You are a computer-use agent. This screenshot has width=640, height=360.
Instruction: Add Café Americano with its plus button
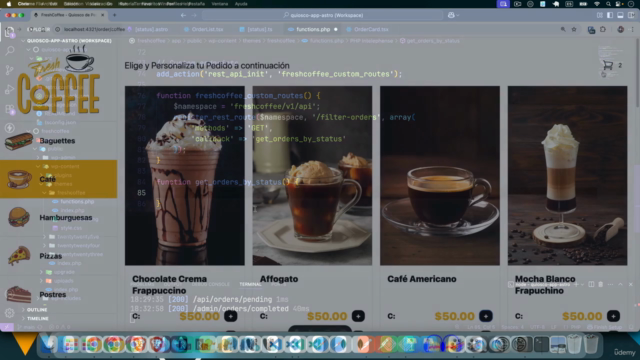(486, 316)
